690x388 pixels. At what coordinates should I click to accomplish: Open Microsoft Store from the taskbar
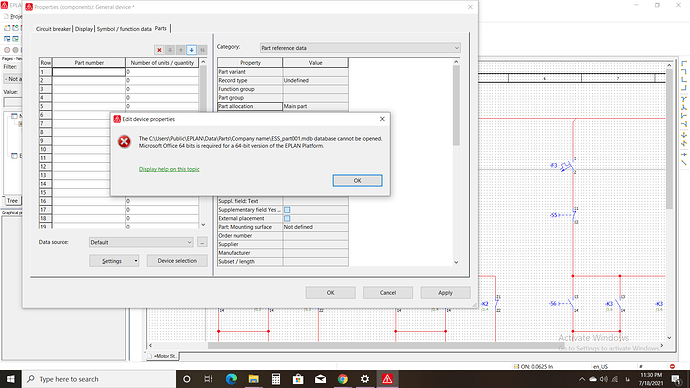[298, 379]
